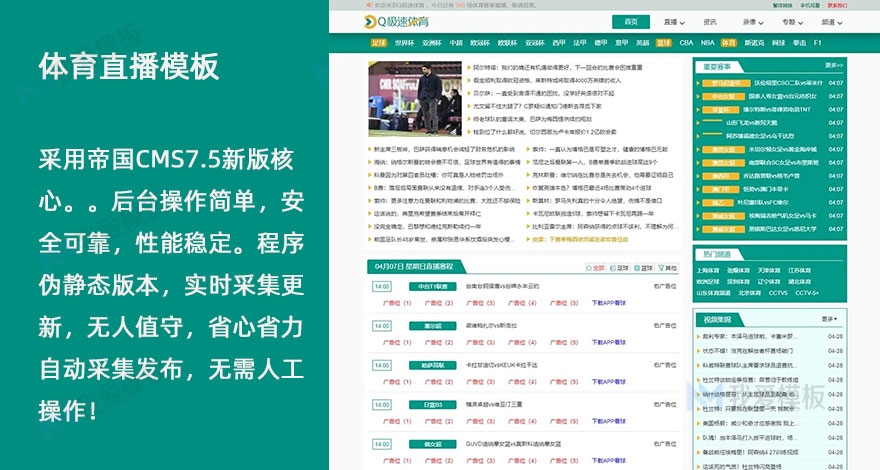This screenshot has width=880, height=470.
Task: Open the orange highlighted headline in news list
Action: [x=578, y=239]
